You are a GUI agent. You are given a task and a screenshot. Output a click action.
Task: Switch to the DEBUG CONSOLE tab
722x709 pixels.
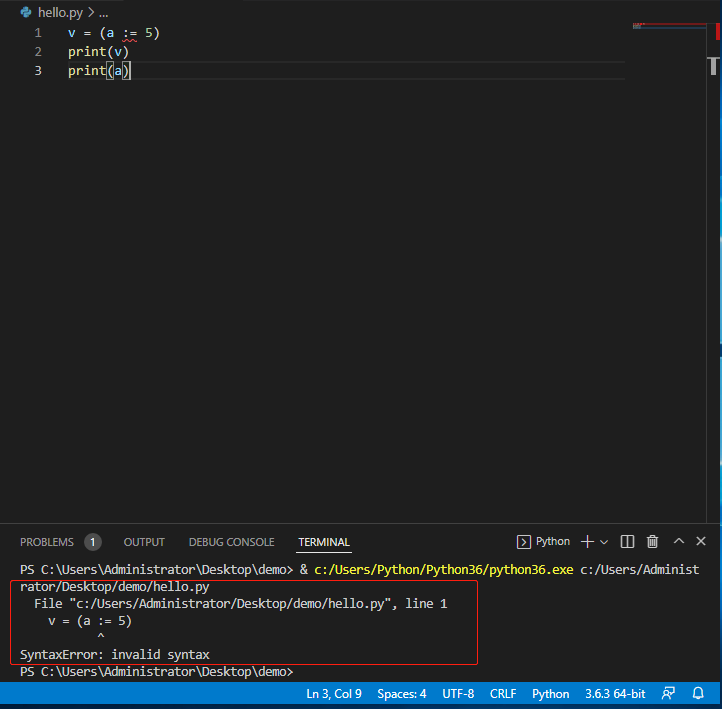point(231,542)
